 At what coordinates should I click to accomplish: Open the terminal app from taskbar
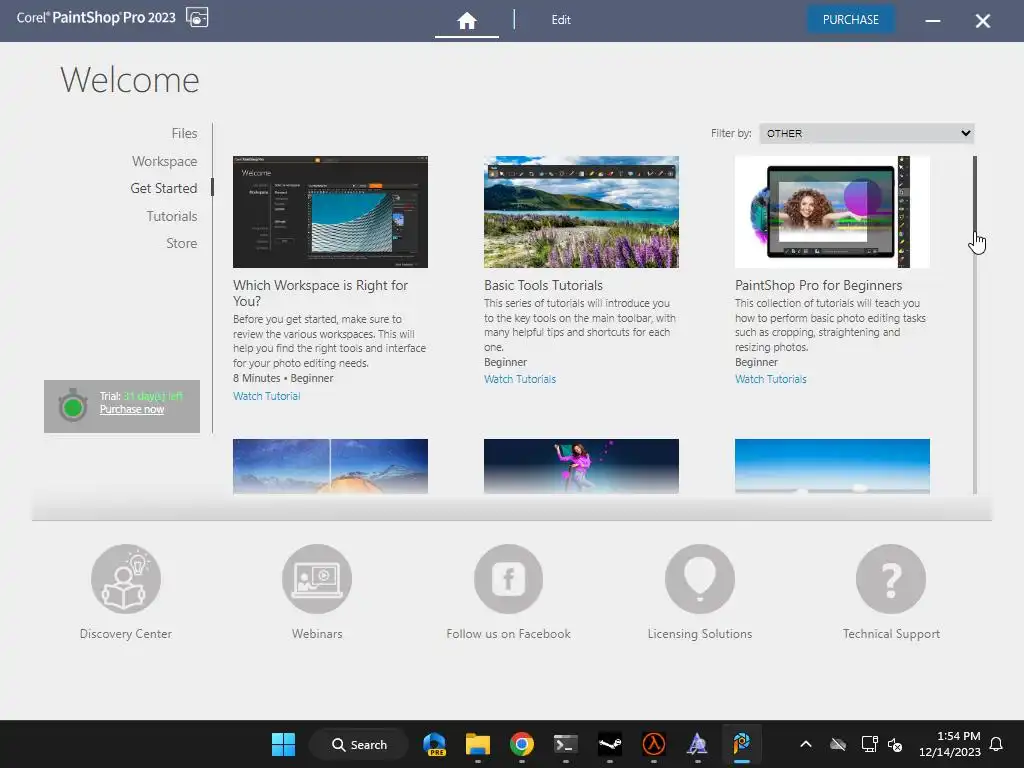pos(566,744)
